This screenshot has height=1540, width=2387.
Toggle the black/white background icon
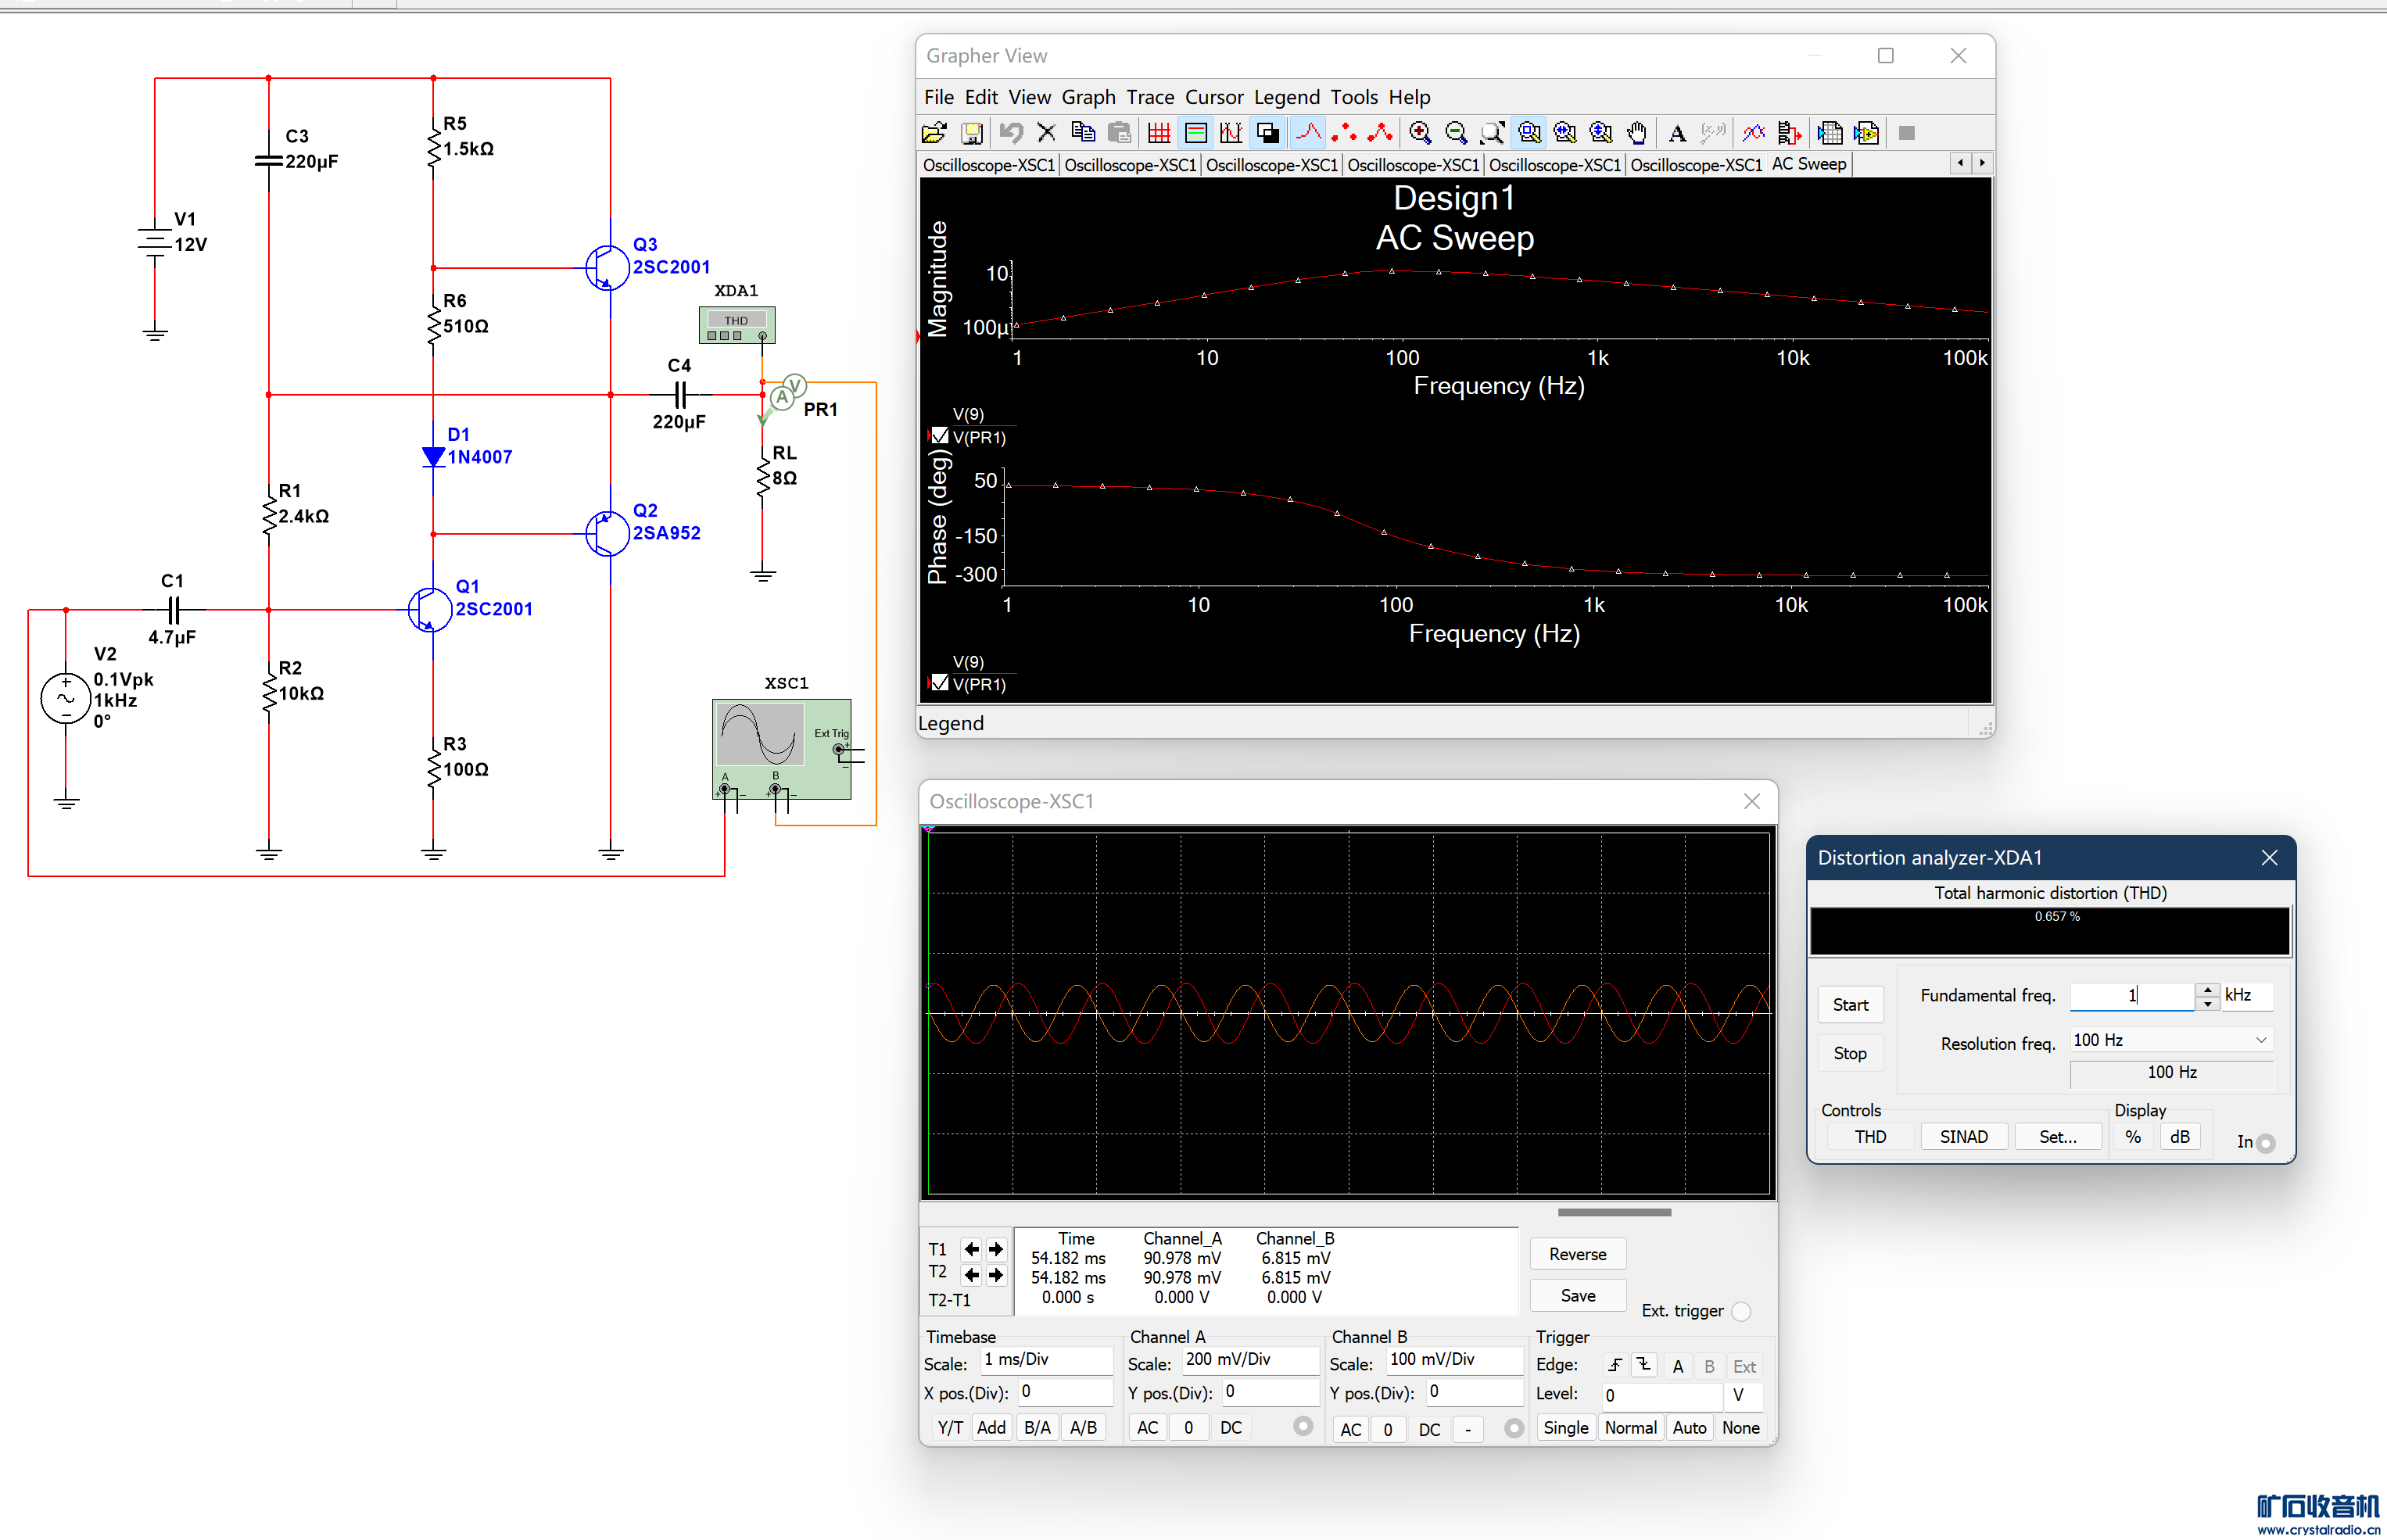coord(1268,133)
